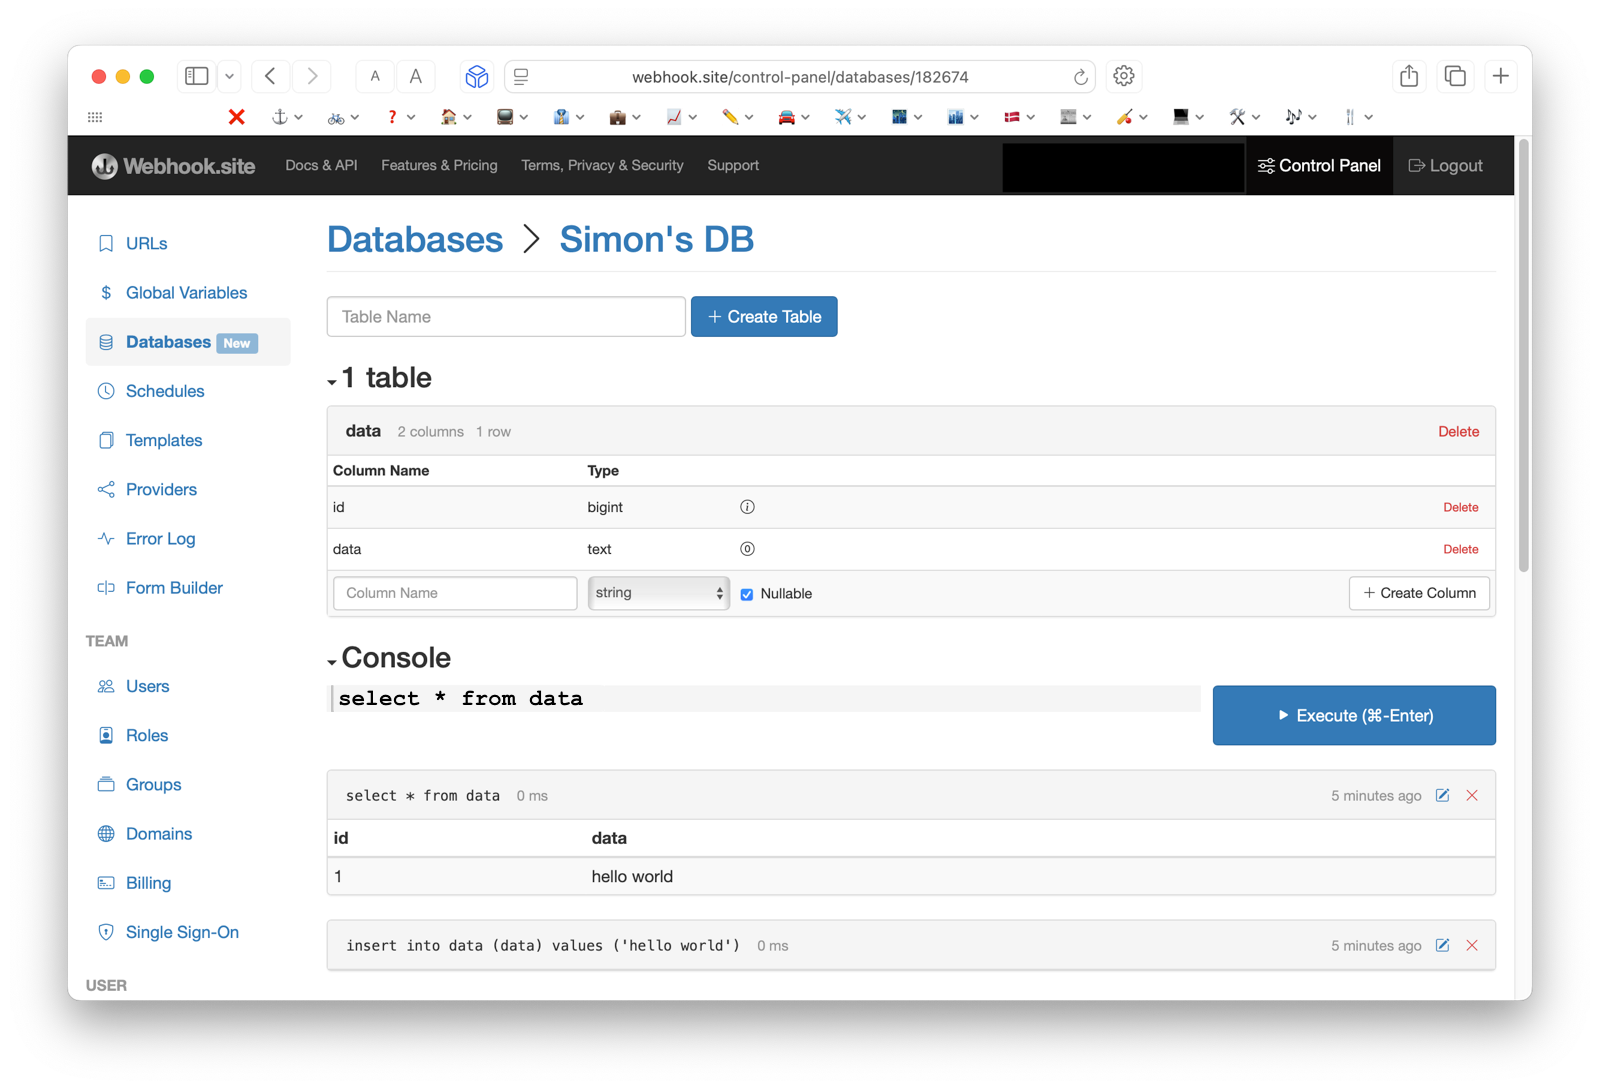Remove the insert query history entry
This screenshot has width=1600, height=1089.
(1472, 946)
